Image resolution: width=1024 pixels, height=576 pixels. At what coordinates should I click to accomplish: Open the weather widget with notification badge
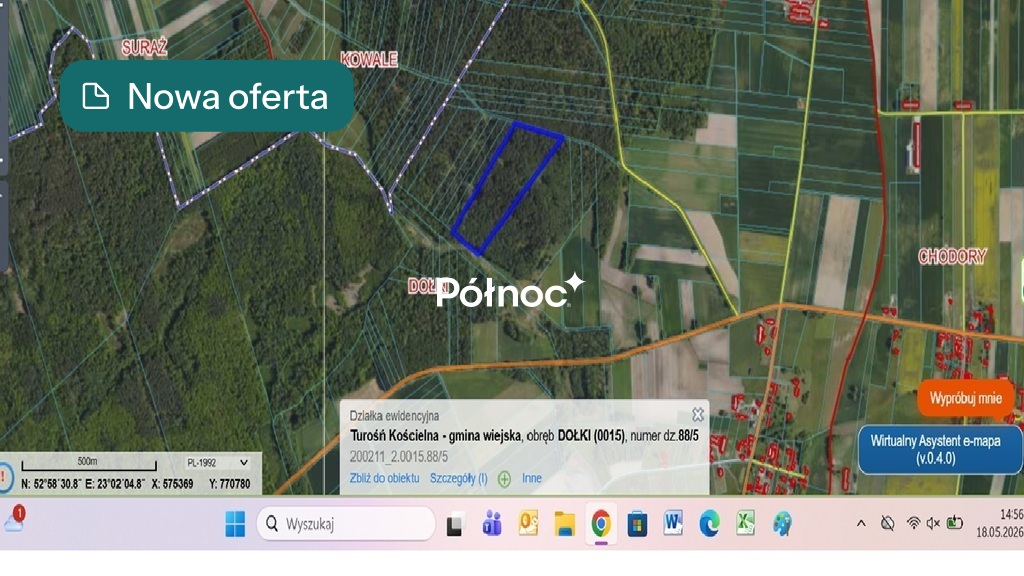(14, 521)
